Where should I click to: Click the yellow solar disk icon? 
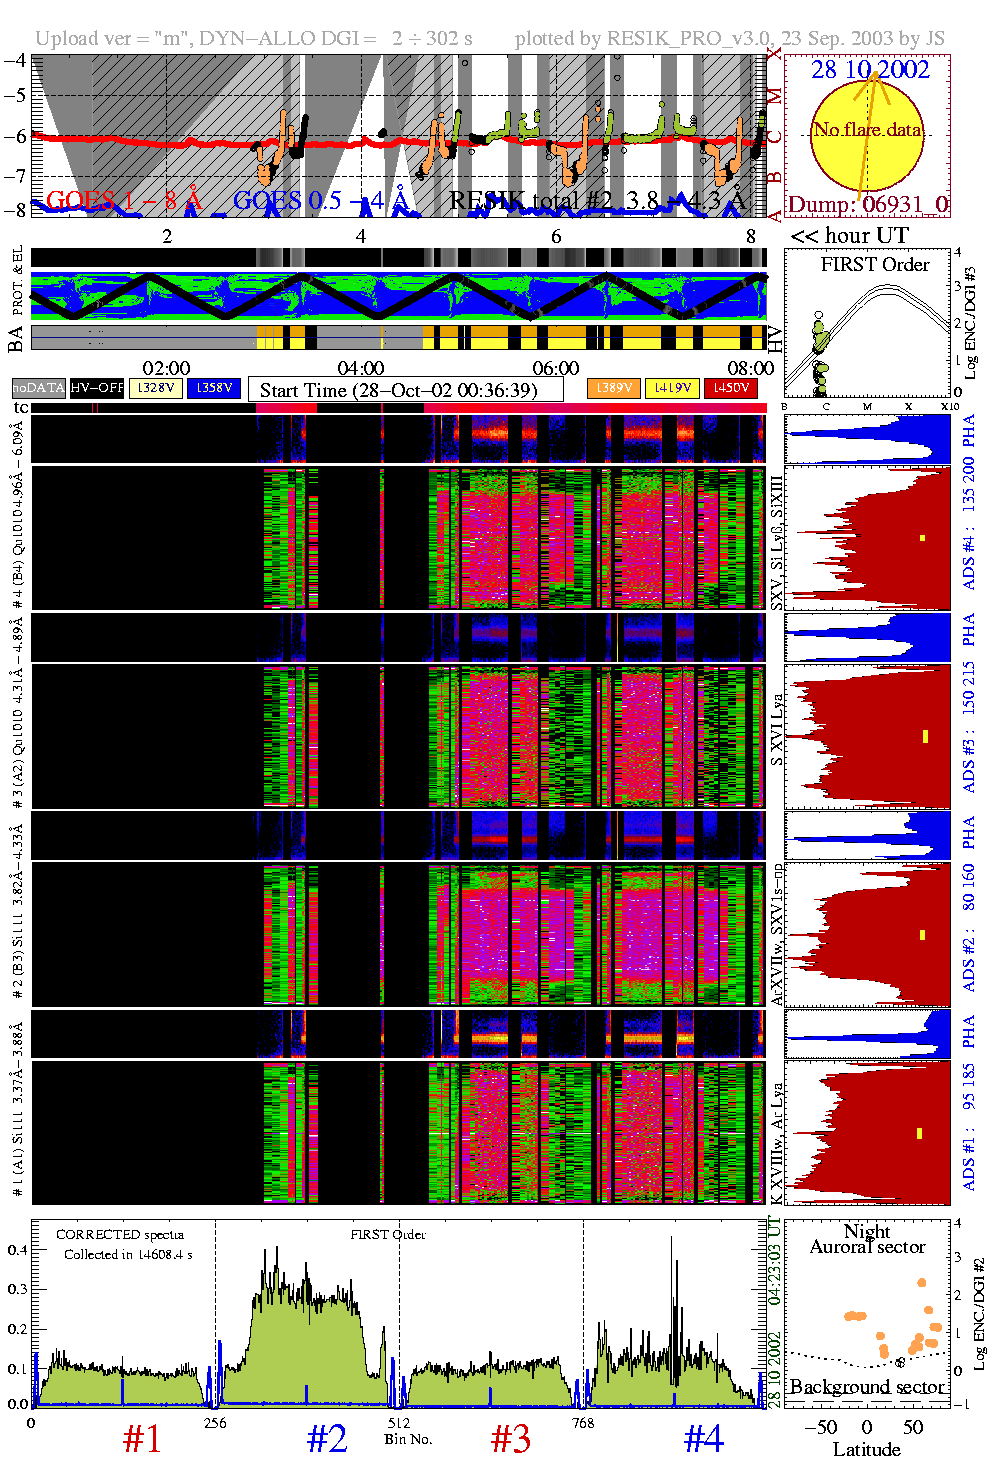(x=866, y=135)
